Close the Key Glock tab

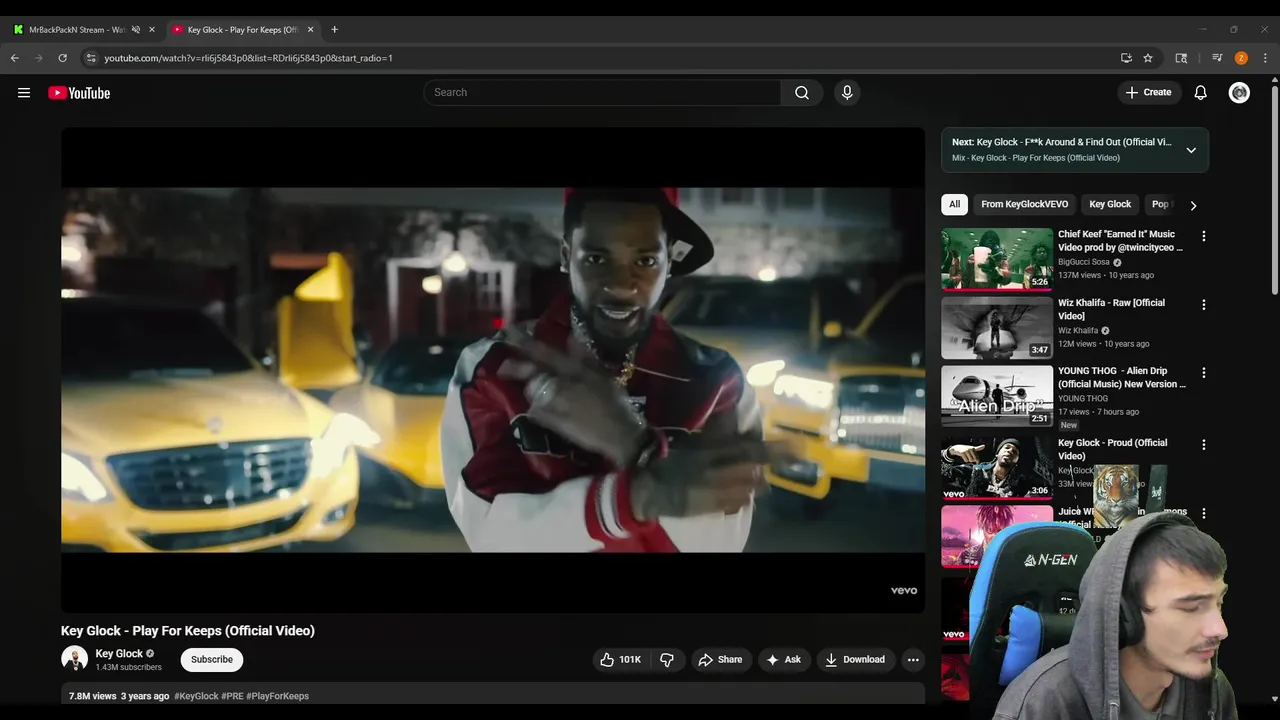point(310,30)
